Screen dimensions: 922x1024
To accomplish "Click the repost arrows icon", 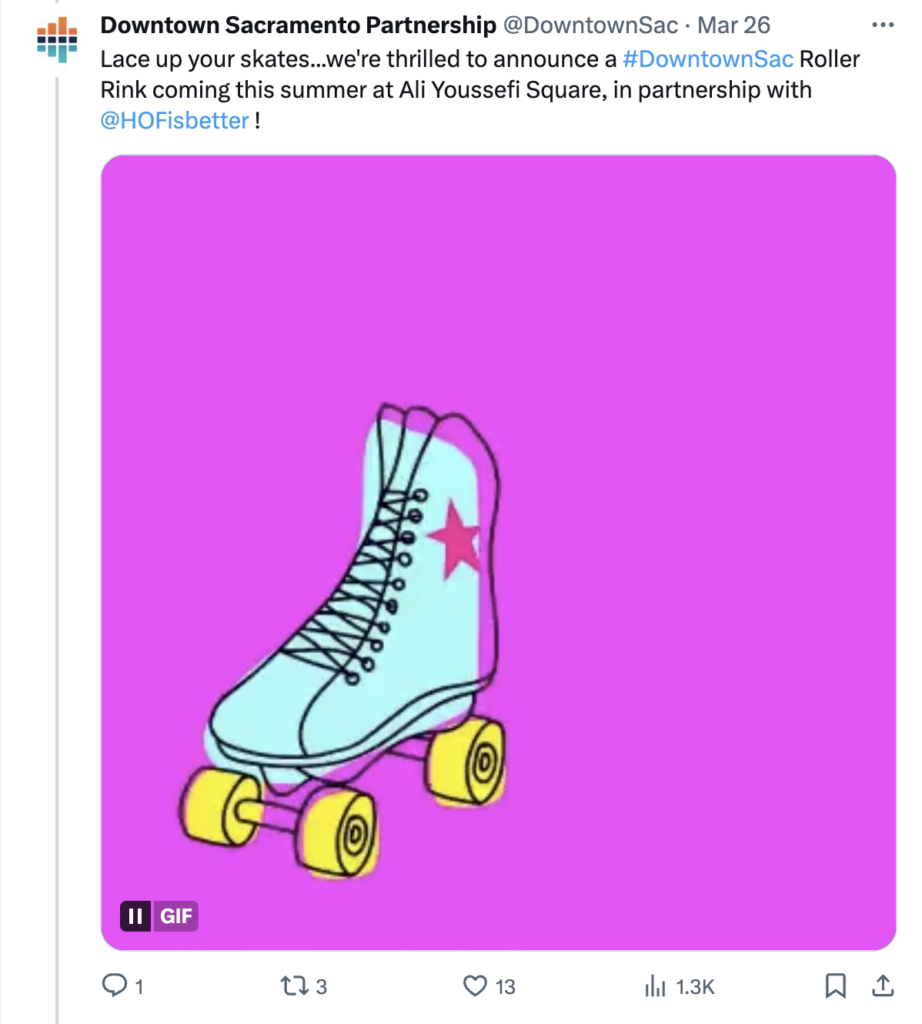I will [294, 985].
